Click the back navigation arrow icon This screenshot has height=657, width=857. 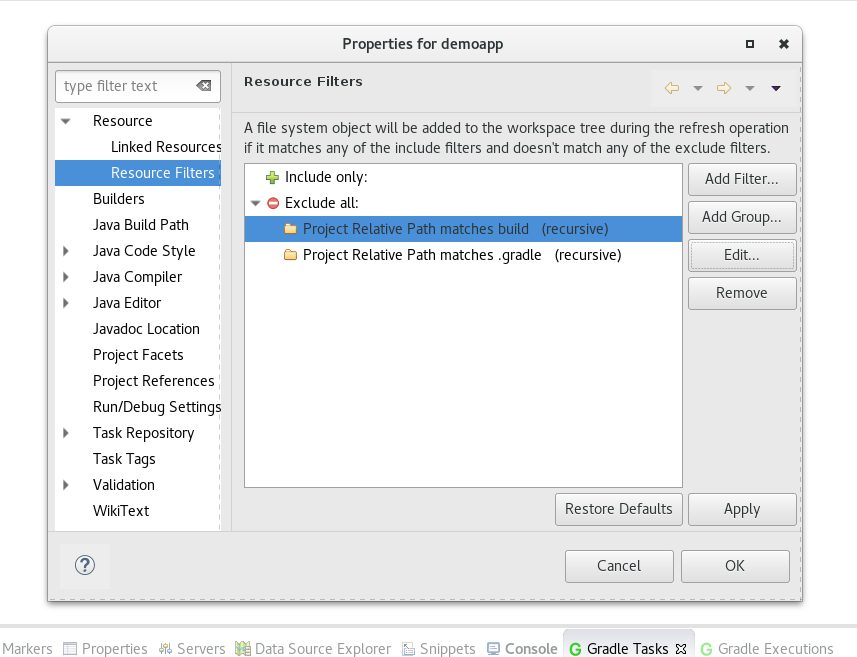point(672,88)
